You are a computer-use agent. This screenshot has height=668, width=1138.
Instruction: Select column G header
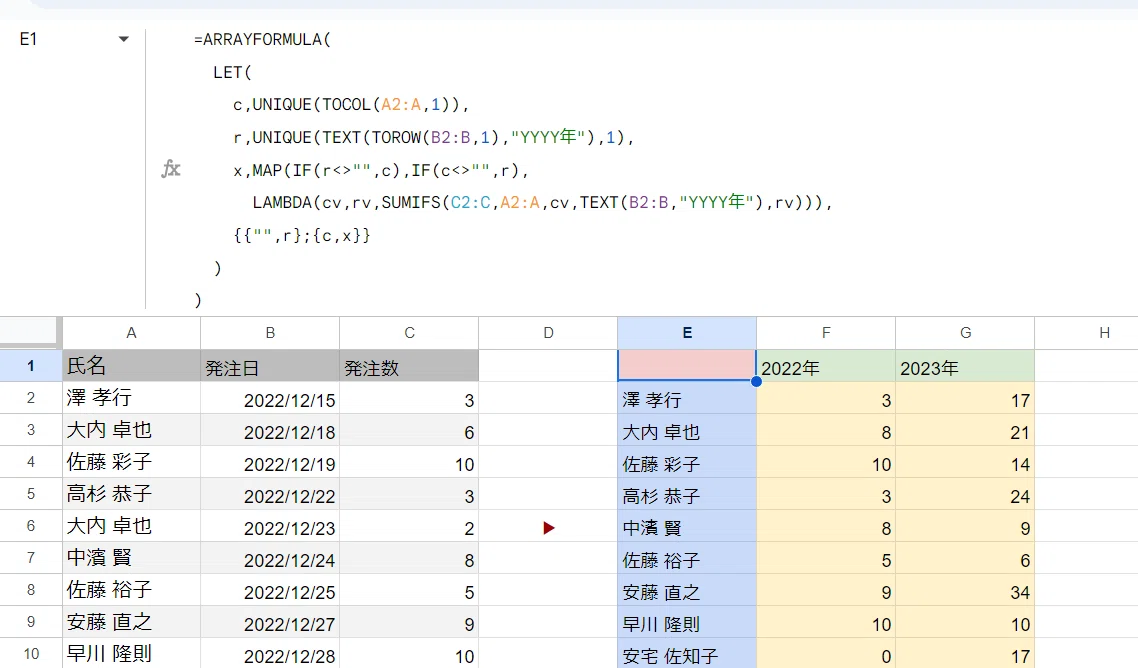point(965,333)
